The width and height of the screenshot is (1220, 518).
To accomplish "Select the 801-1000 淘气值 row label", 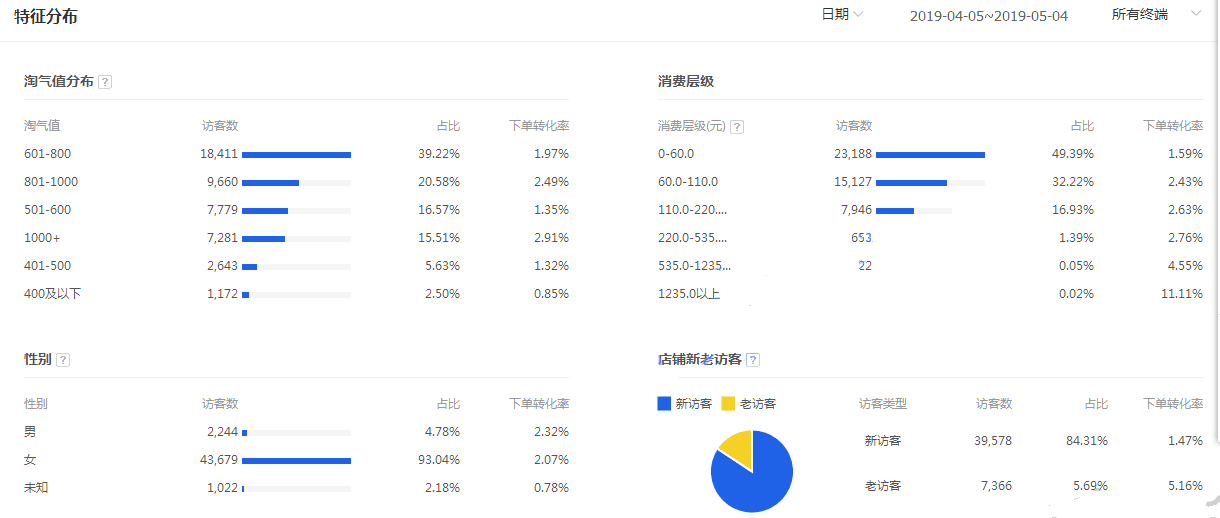I will point(51,182).
